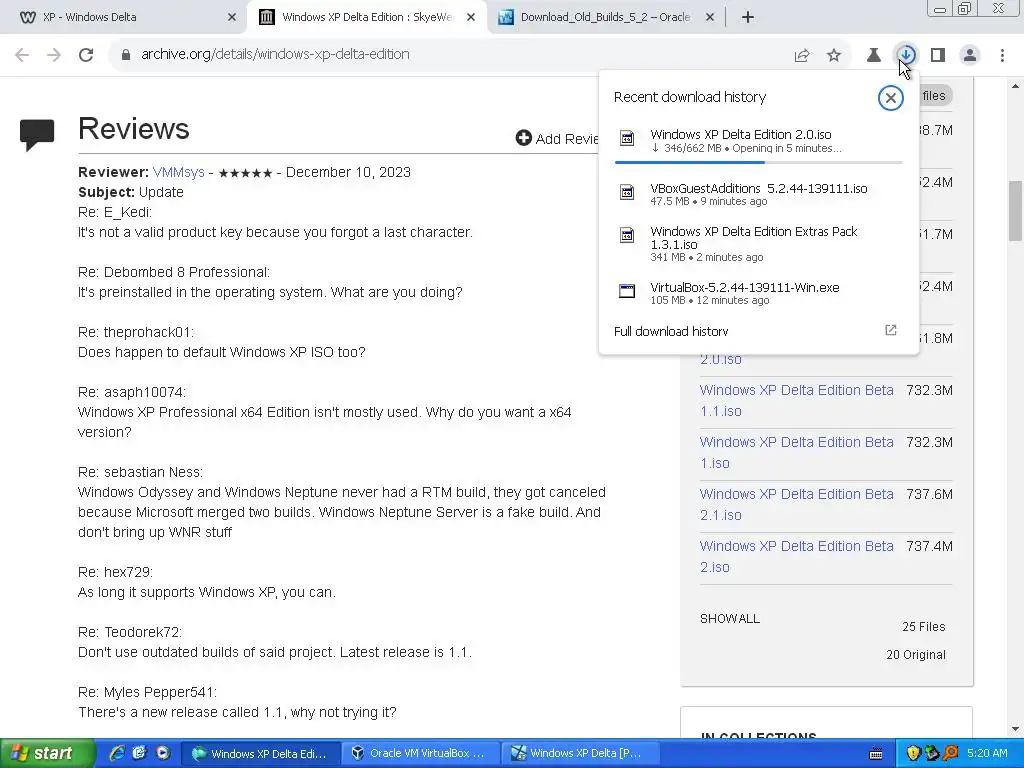The height and width of the screenshot is (768, 1024).
Task: Toggle the Downloads toolbar icon
Action: [906, 55]
